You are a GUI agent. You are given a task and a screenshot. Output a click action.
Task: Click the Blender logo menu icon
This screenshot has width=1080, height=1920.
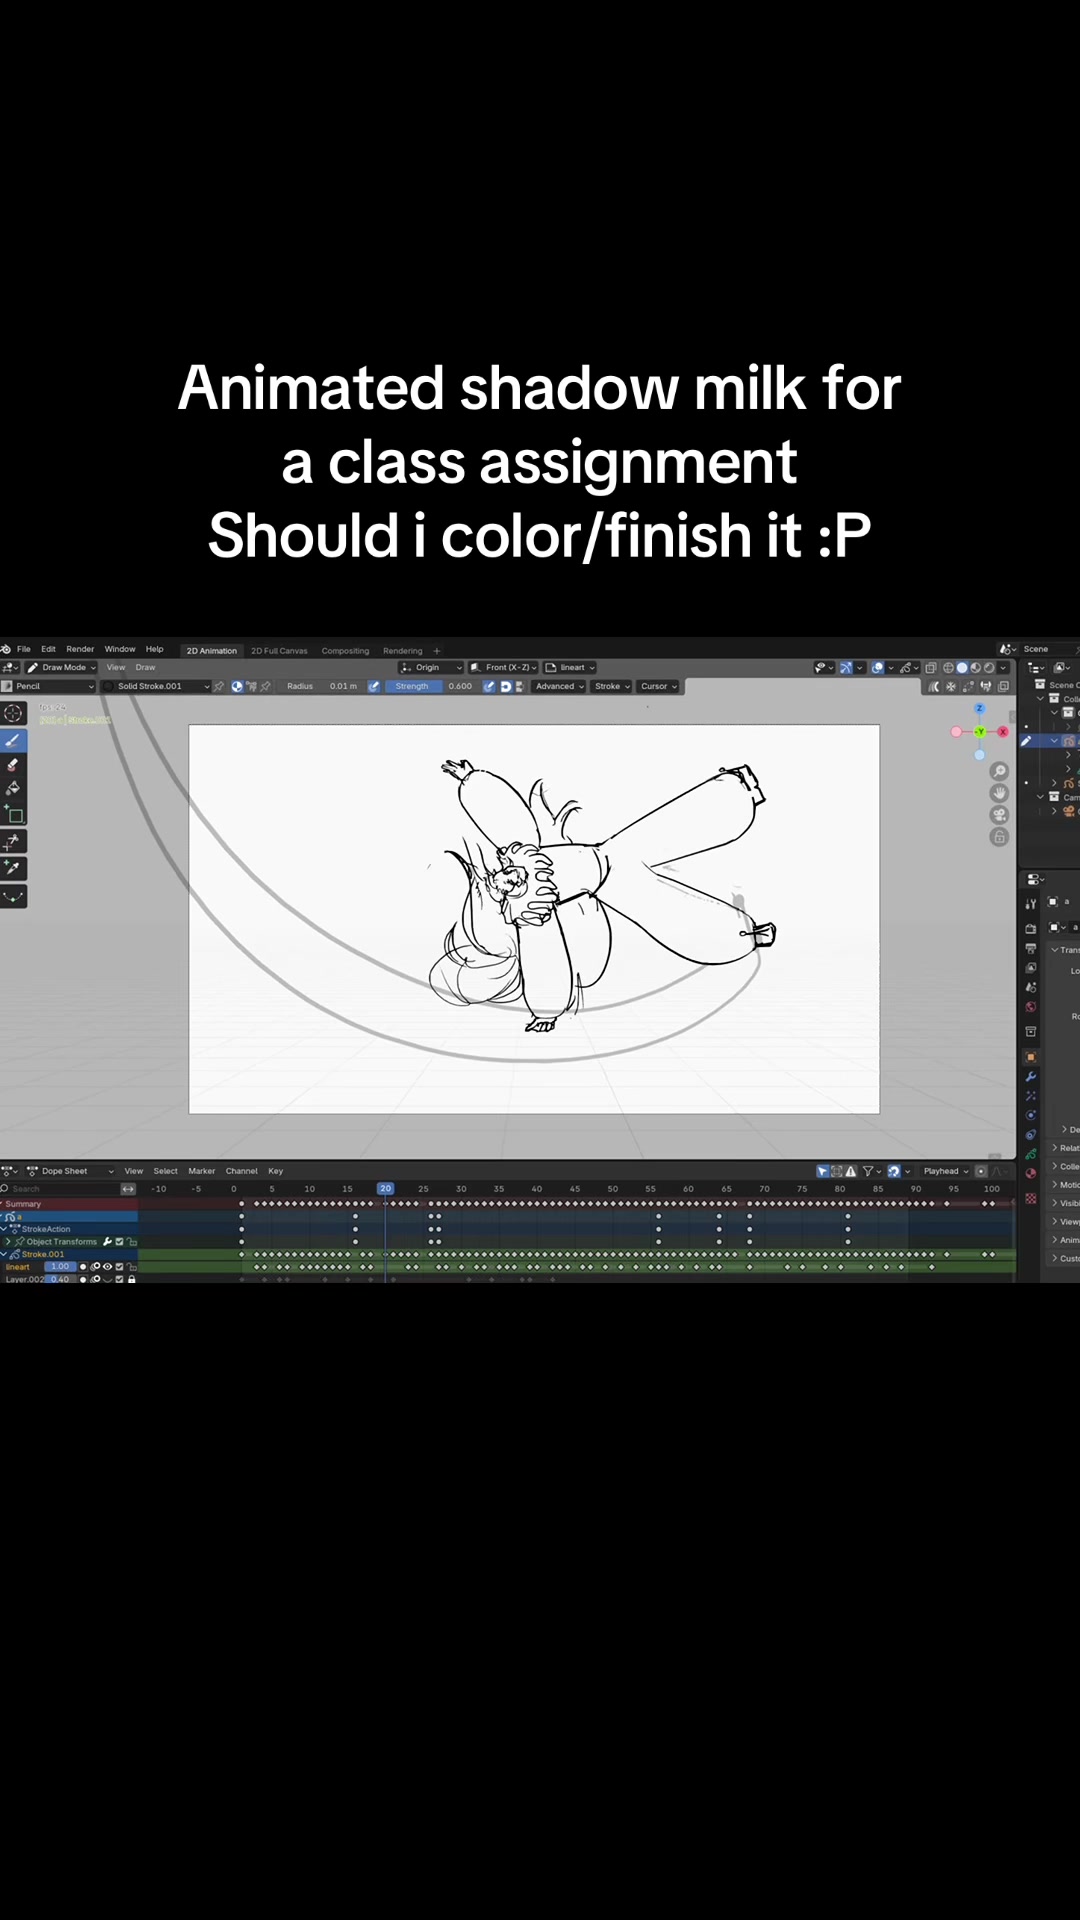tap(6, 649)
